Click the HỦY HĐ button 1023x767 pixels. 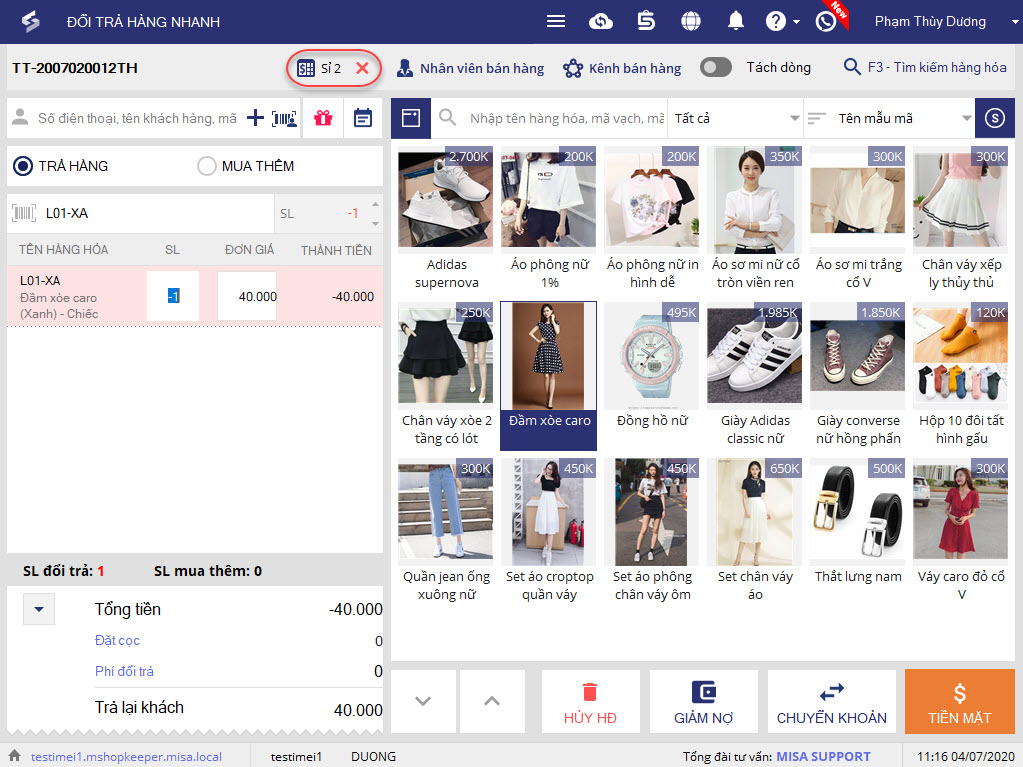click(590, 702)
